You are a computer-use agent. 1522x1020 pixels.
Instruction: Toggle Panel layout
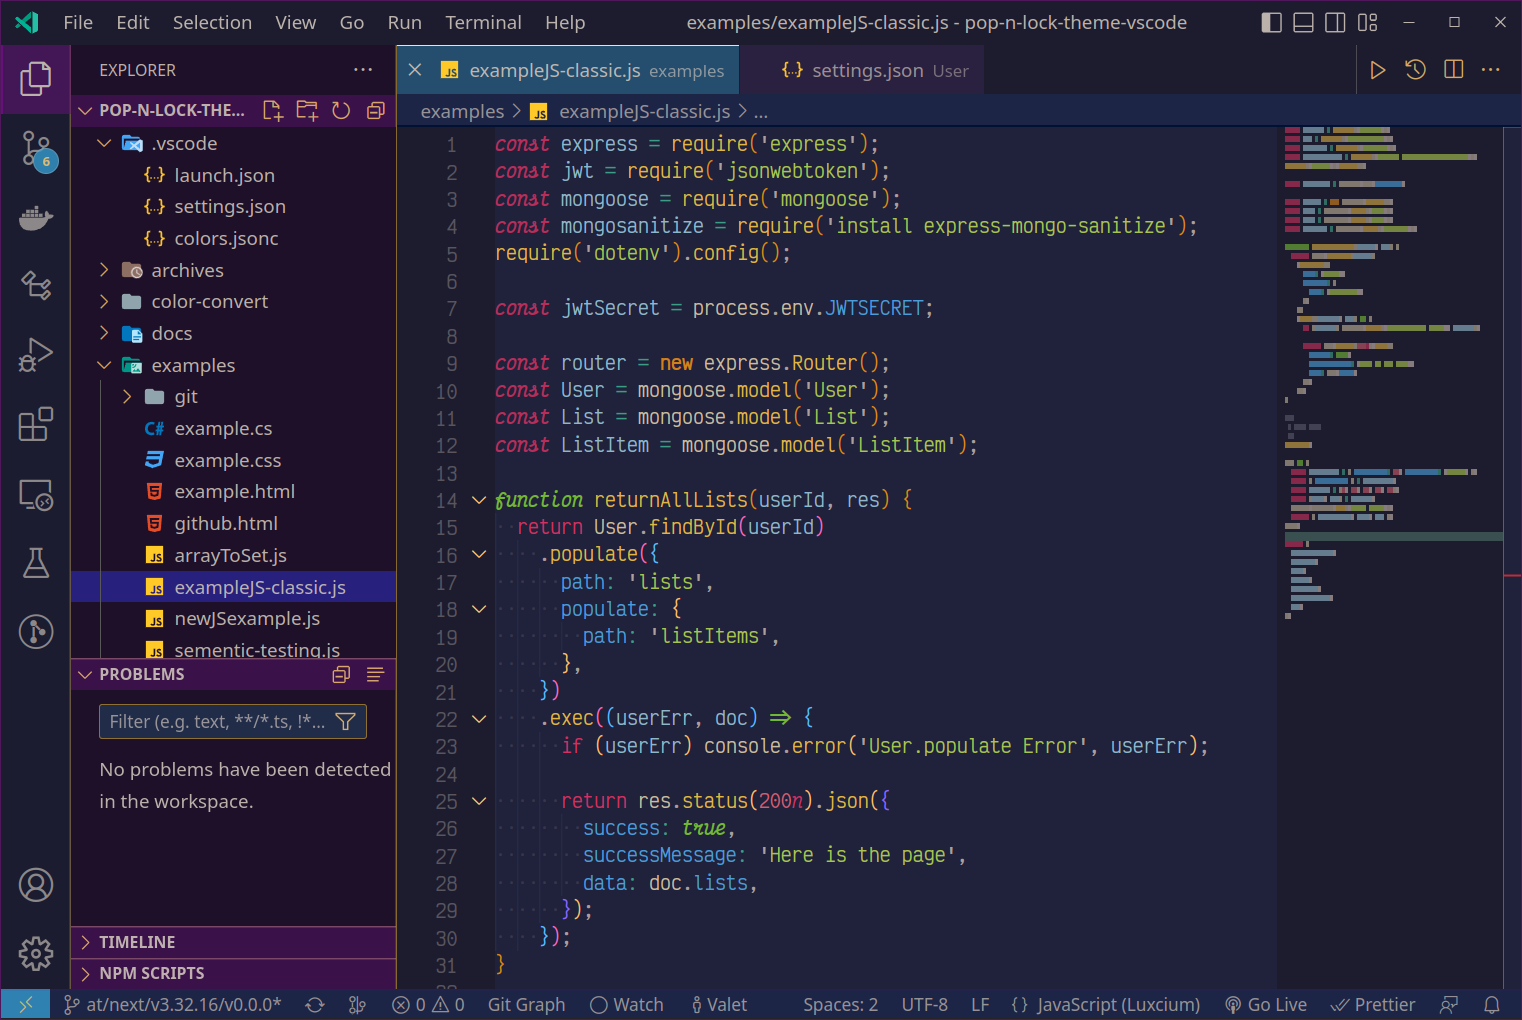[1303, 22]
